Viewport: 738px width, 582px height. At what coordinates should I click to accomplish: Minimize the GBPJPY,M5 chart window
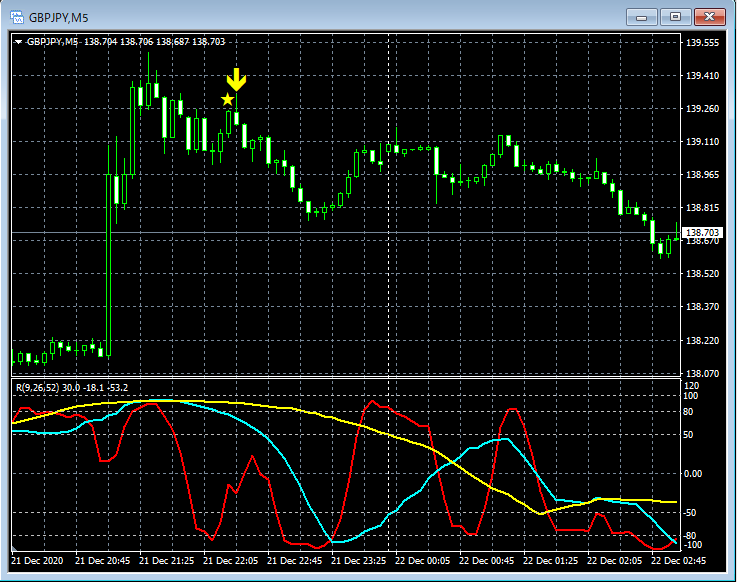tap(642, 17)
